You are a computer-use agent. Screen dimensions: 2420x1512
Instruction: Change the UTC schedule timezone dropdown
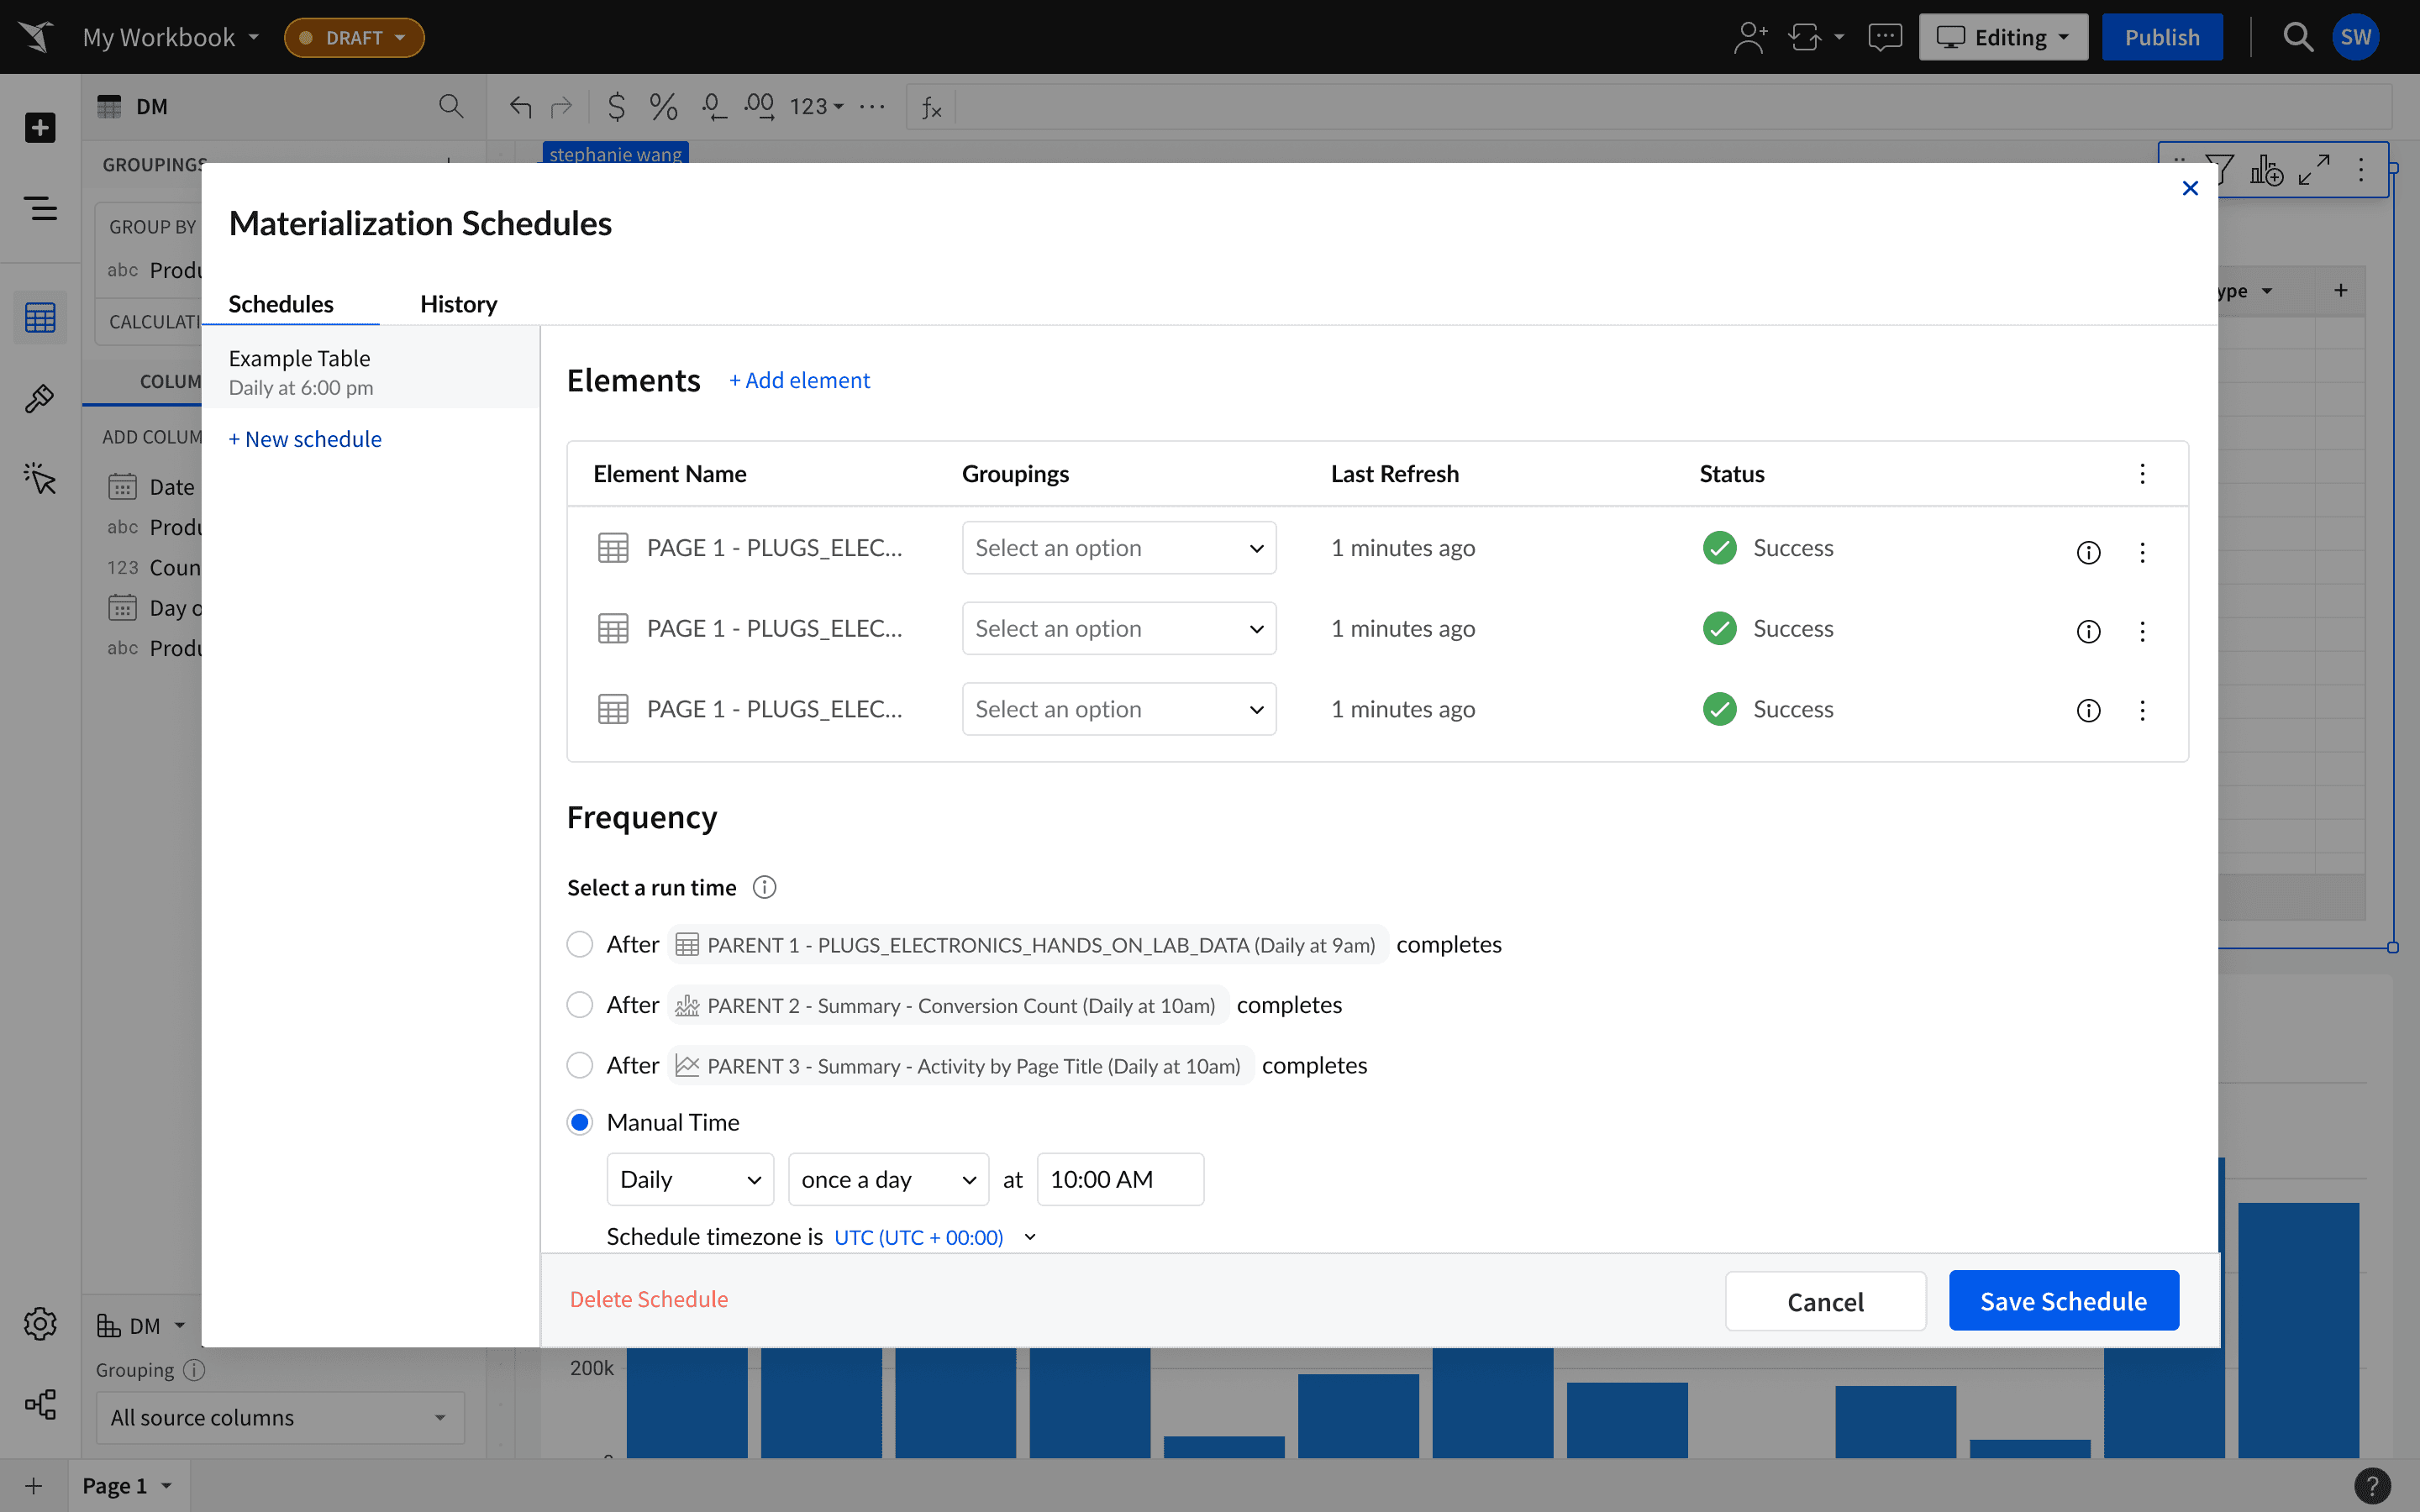tap(934, 1237)
